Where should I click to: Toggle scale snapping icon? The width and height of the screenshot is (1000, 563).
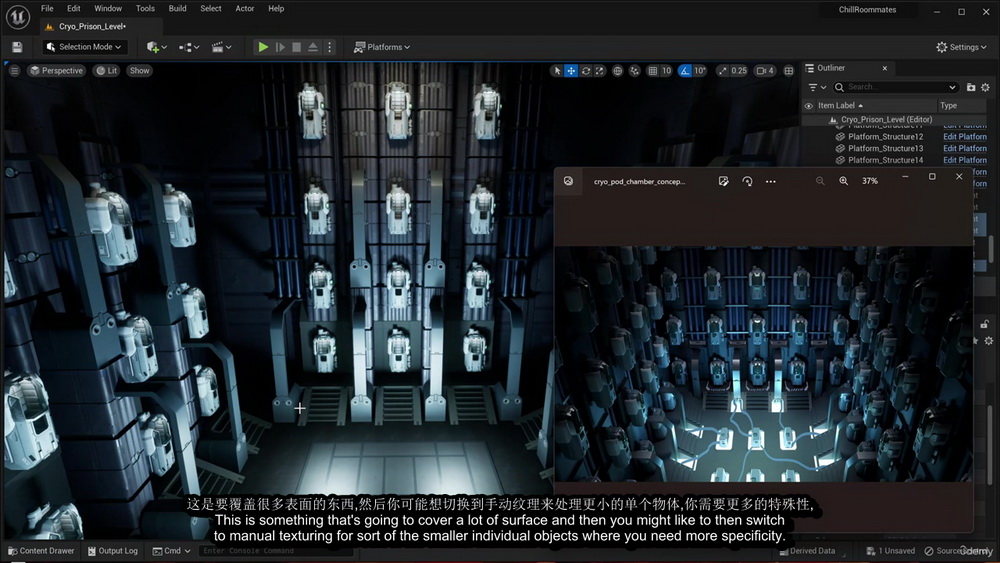pyautogui.click(x=722, y=71)
